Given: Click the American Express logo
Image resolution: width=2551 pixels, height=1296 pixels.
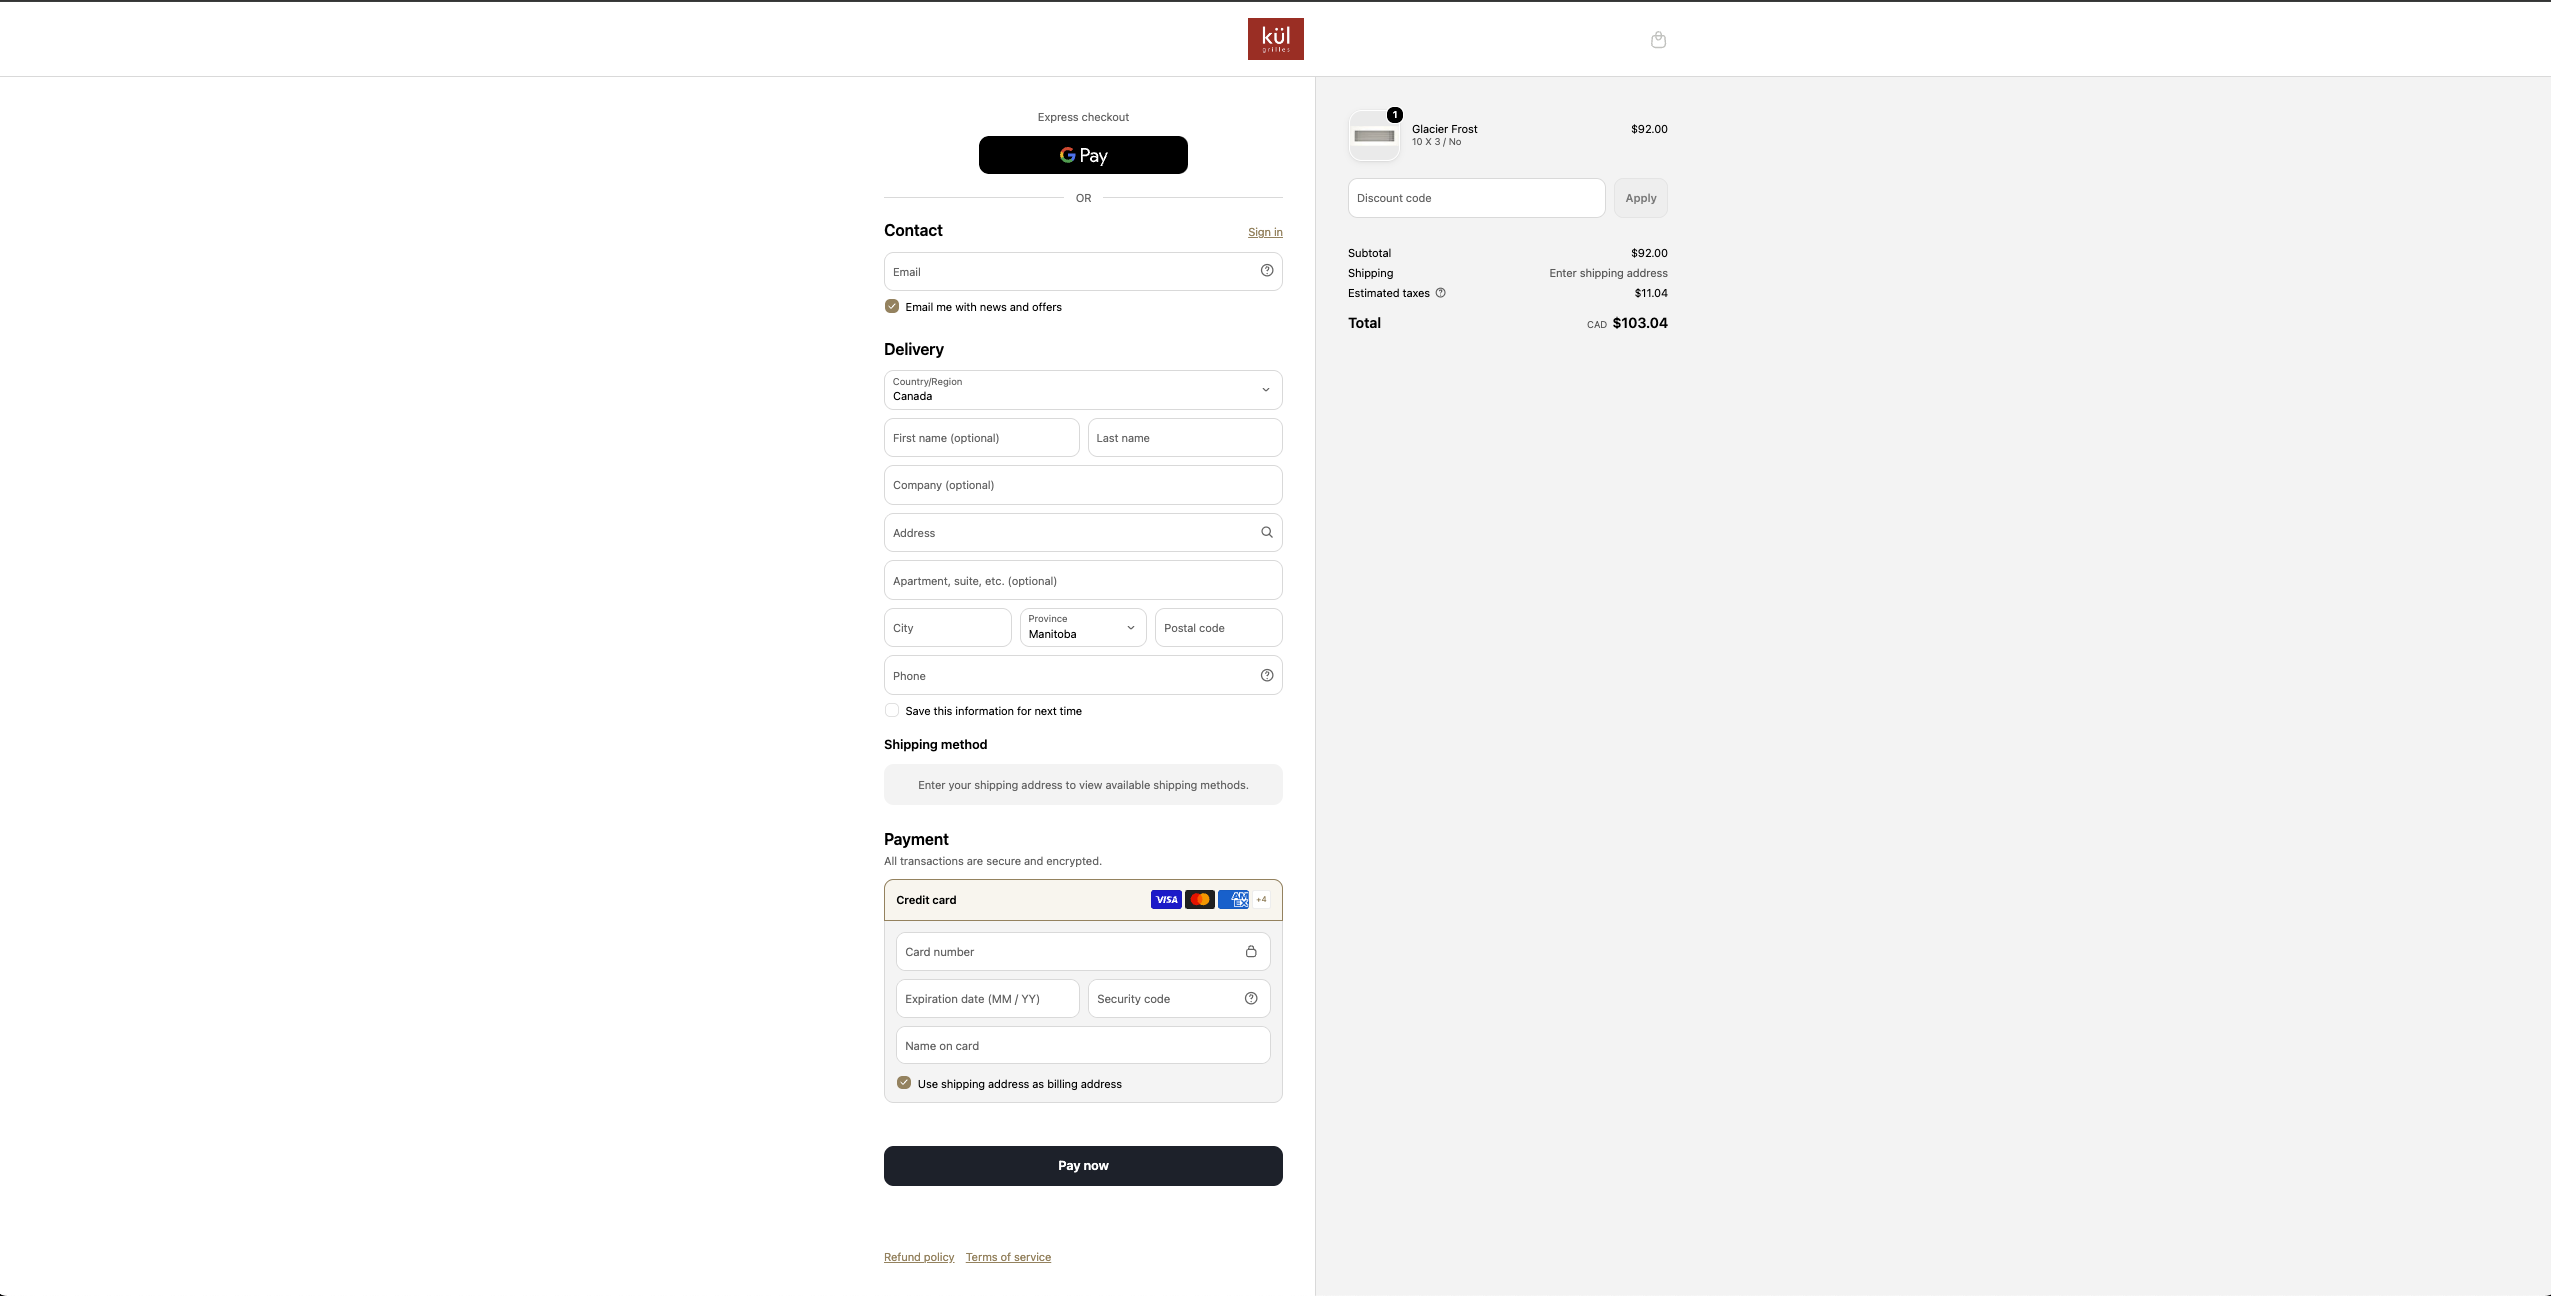Looking at the screenshot, I should 1234,900.
